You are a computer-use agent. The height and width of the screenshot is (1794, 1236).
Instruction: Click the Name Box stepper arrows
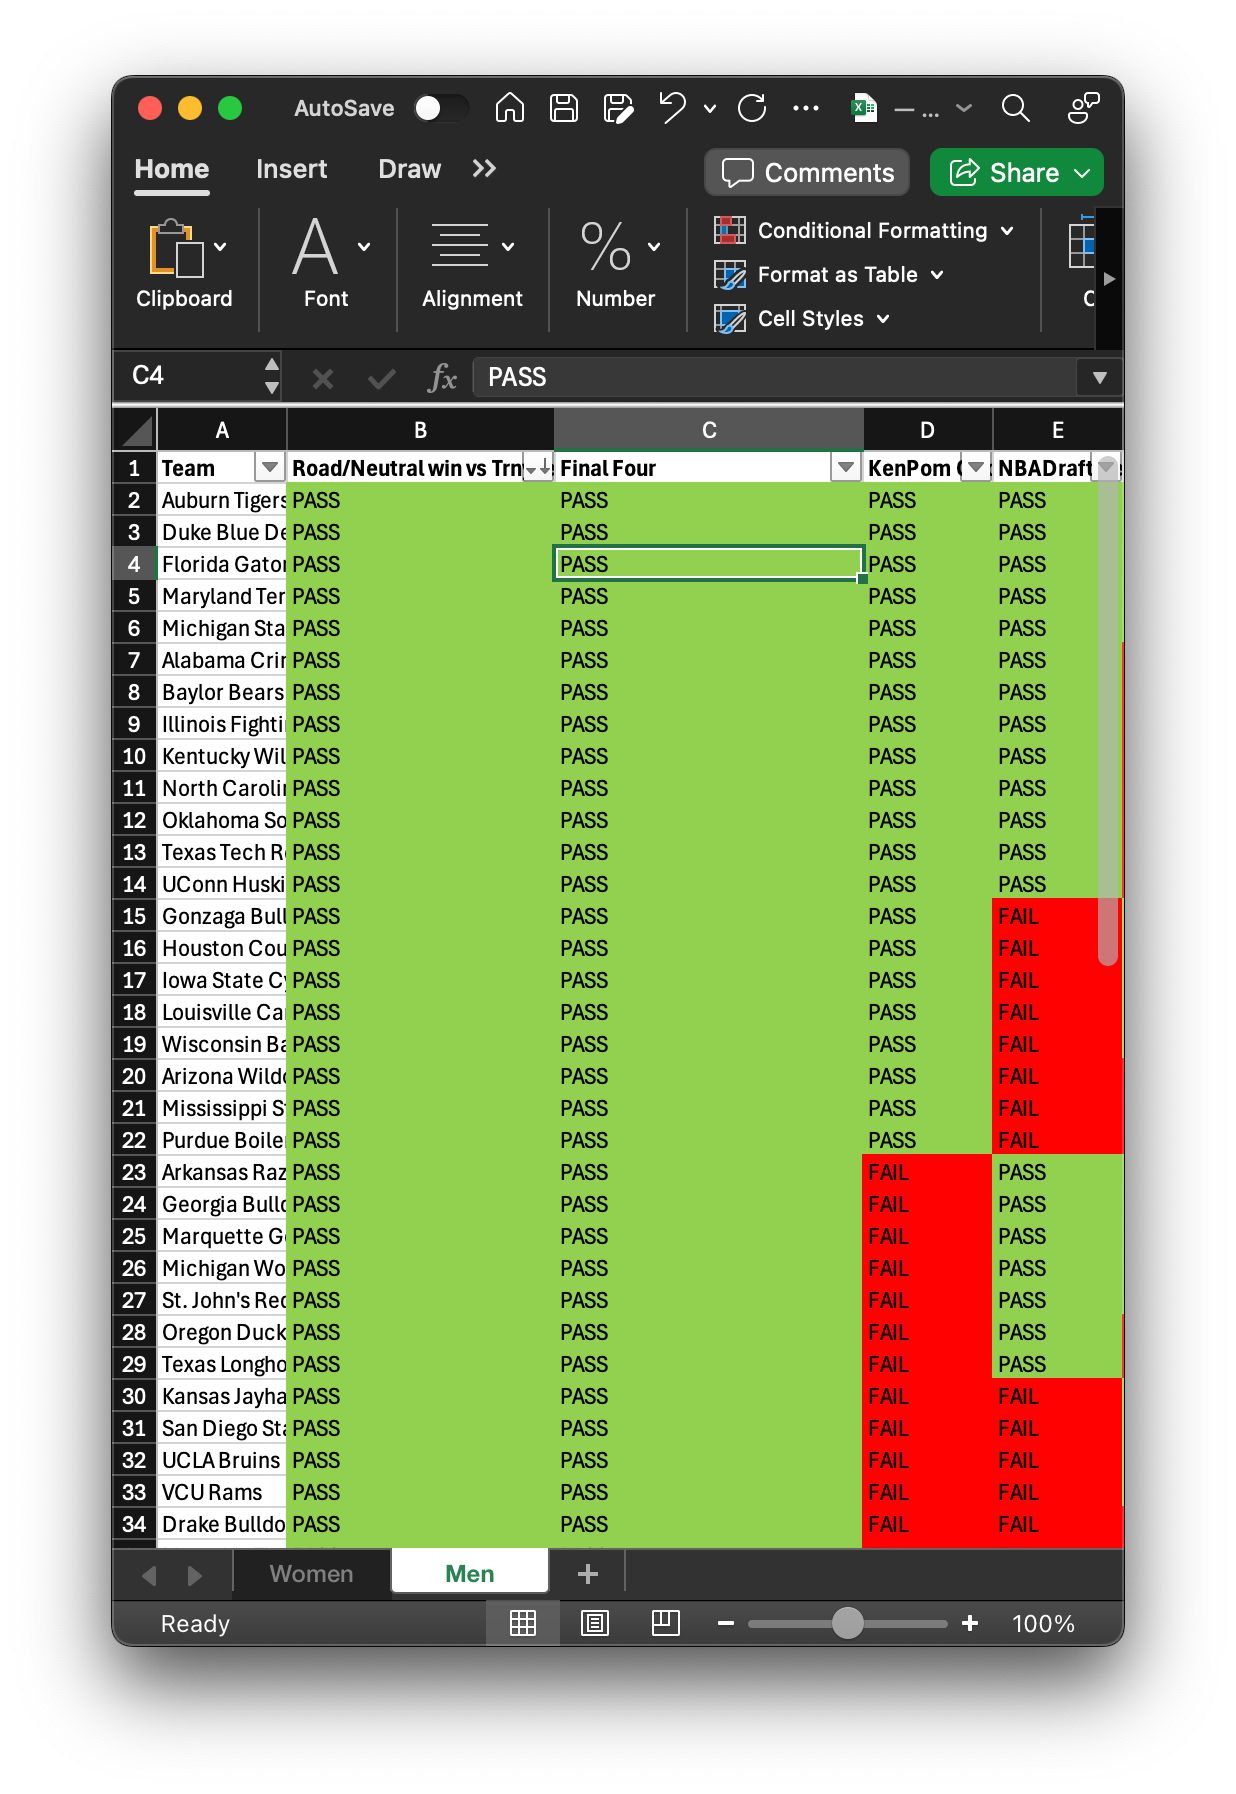point(272,376)
